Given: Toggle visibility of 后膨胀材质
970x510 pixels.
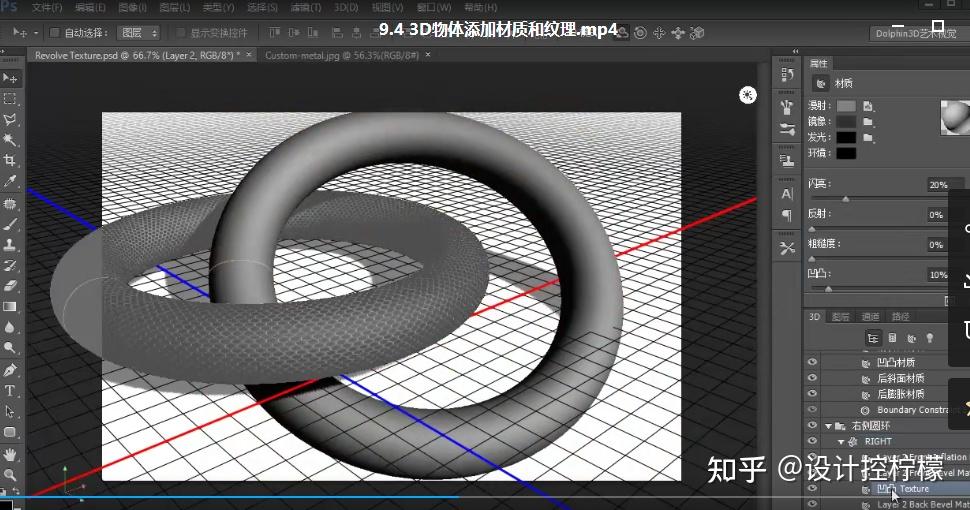Looking at the screenshot, I should 812,394.
